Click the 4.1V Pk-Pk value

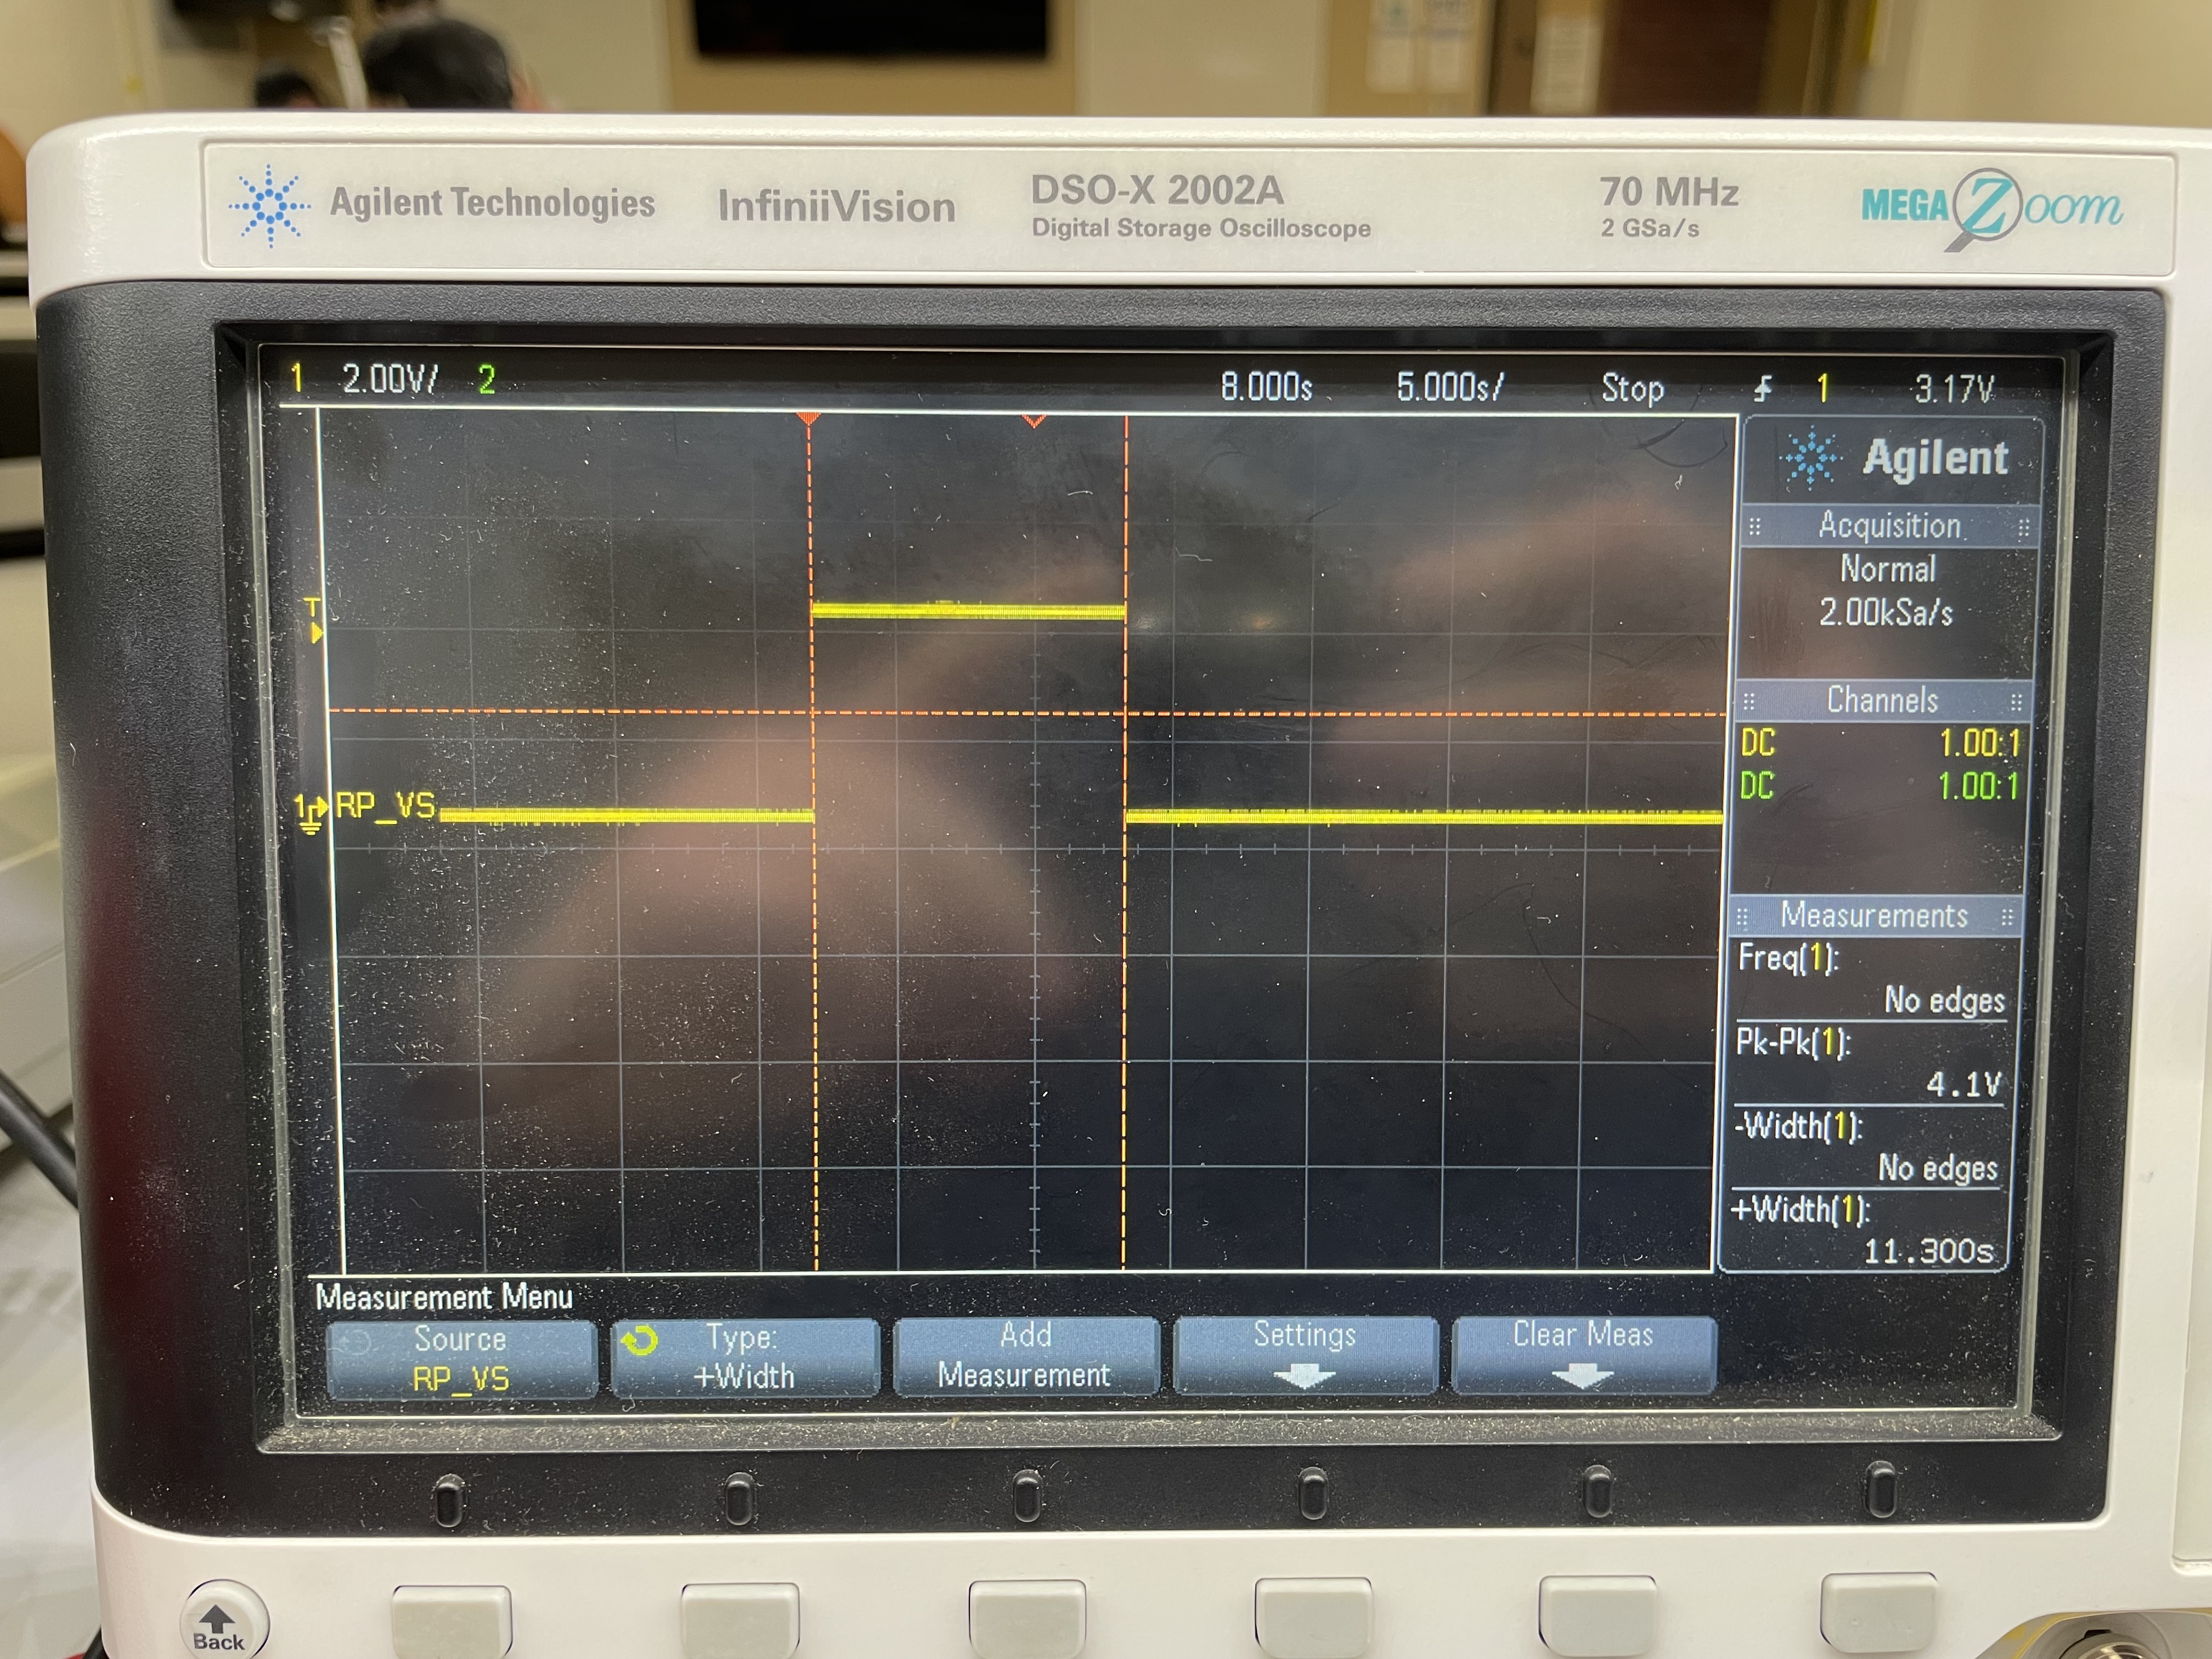click(1964, 1085)
